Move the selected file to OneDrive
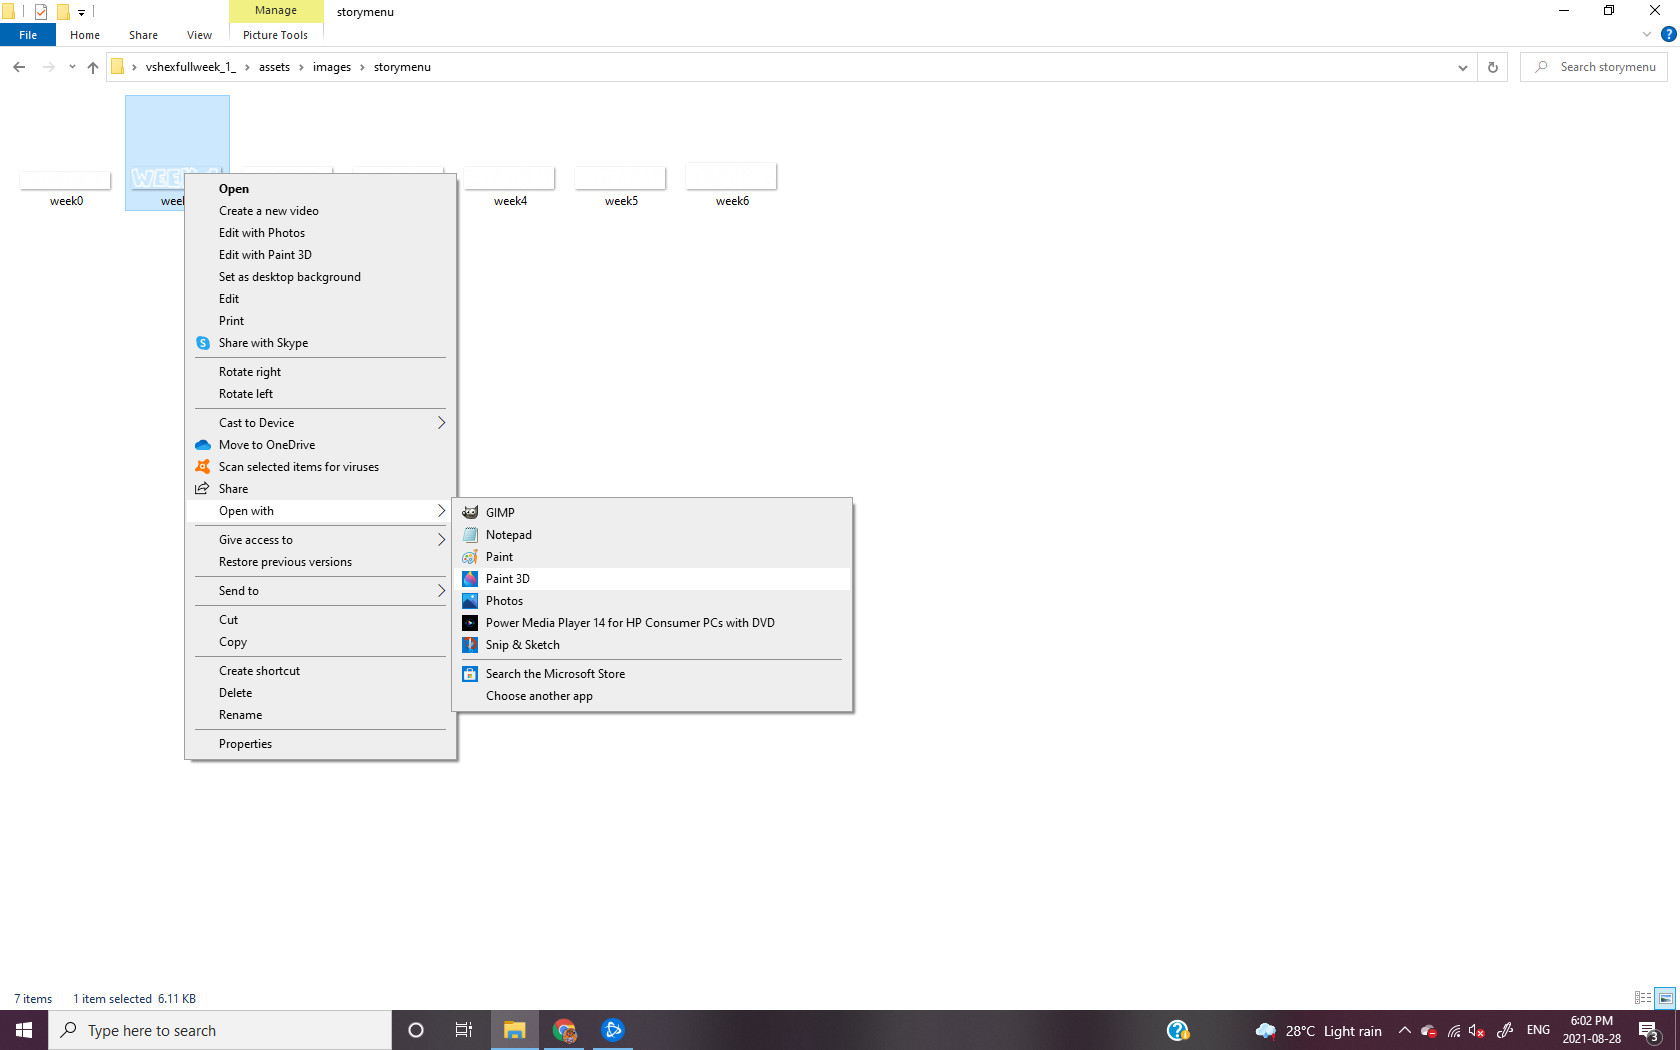Image resolution: width=1680 pixels, height=1050 pixels. (265, 444)
